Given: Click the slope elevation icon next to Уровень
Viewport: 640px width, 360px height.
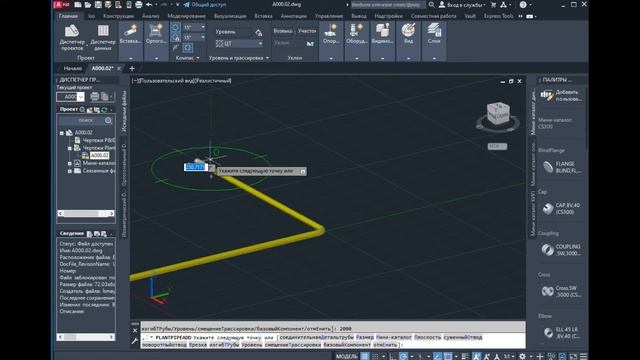Looking at the screenshot, I should tap(259, 32).
